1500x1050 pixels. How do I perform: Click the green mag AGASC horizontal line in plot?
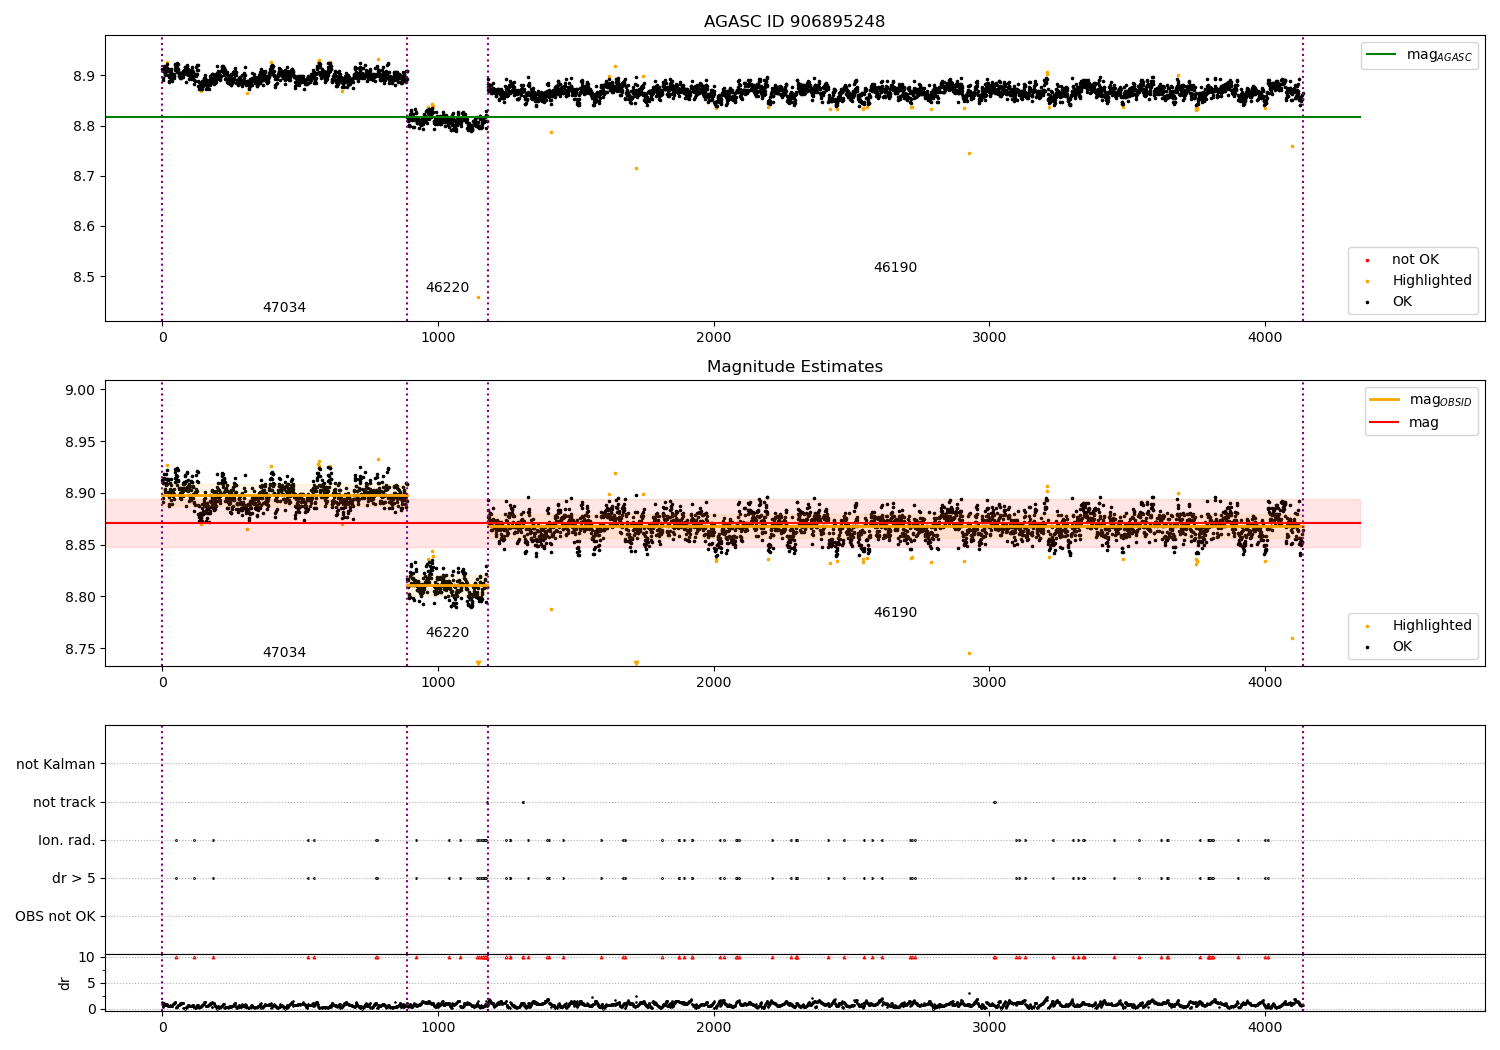coord(733,117)
